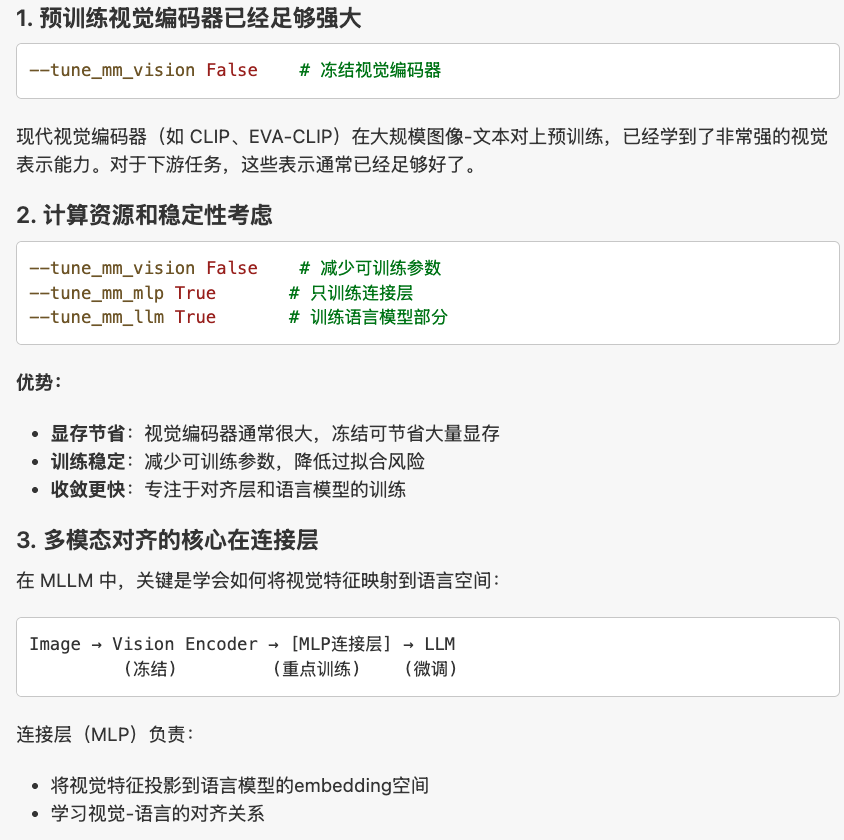Click the "(微调)" label under LLM
844x840 pixels.
431,669
